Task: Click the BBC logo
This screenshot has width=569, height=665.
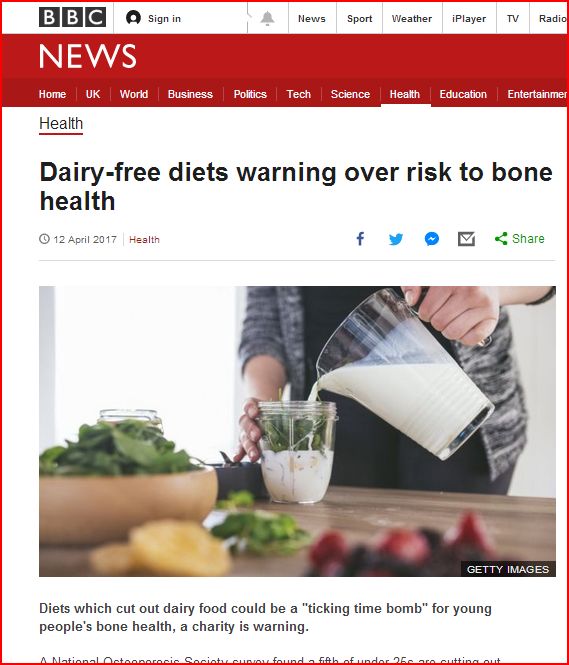Action: coord(73,18)
